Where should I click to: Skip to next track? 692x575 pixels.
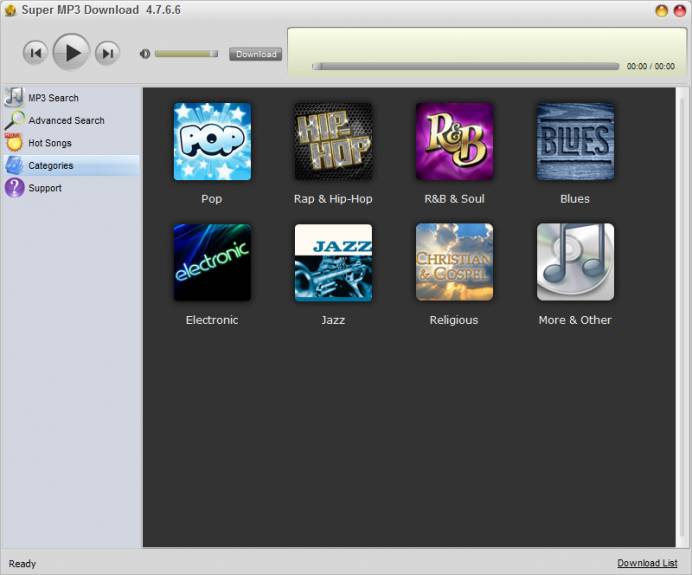107,53
